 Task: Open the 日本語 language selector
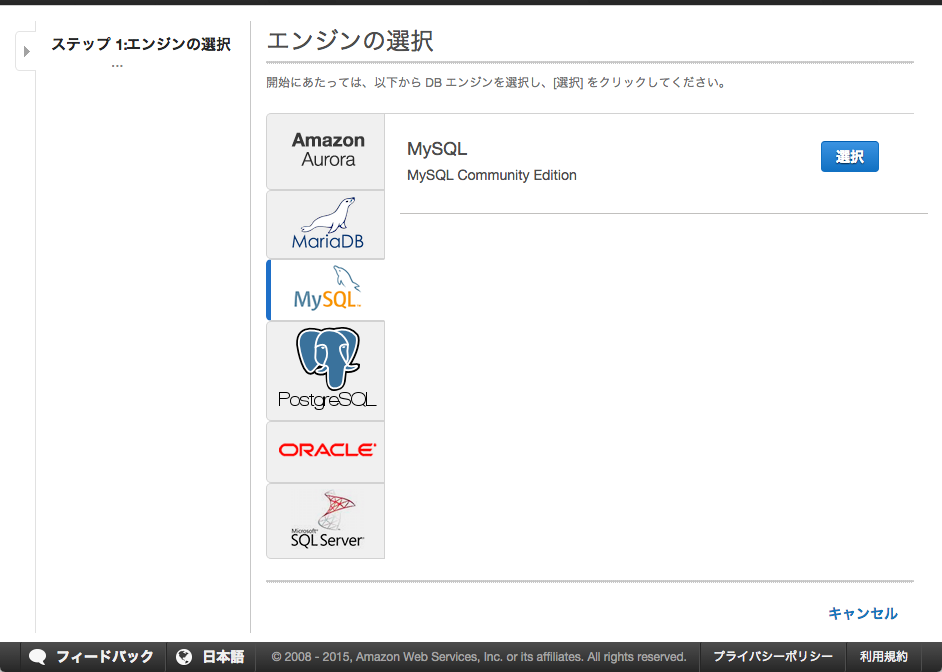[211, 656]
